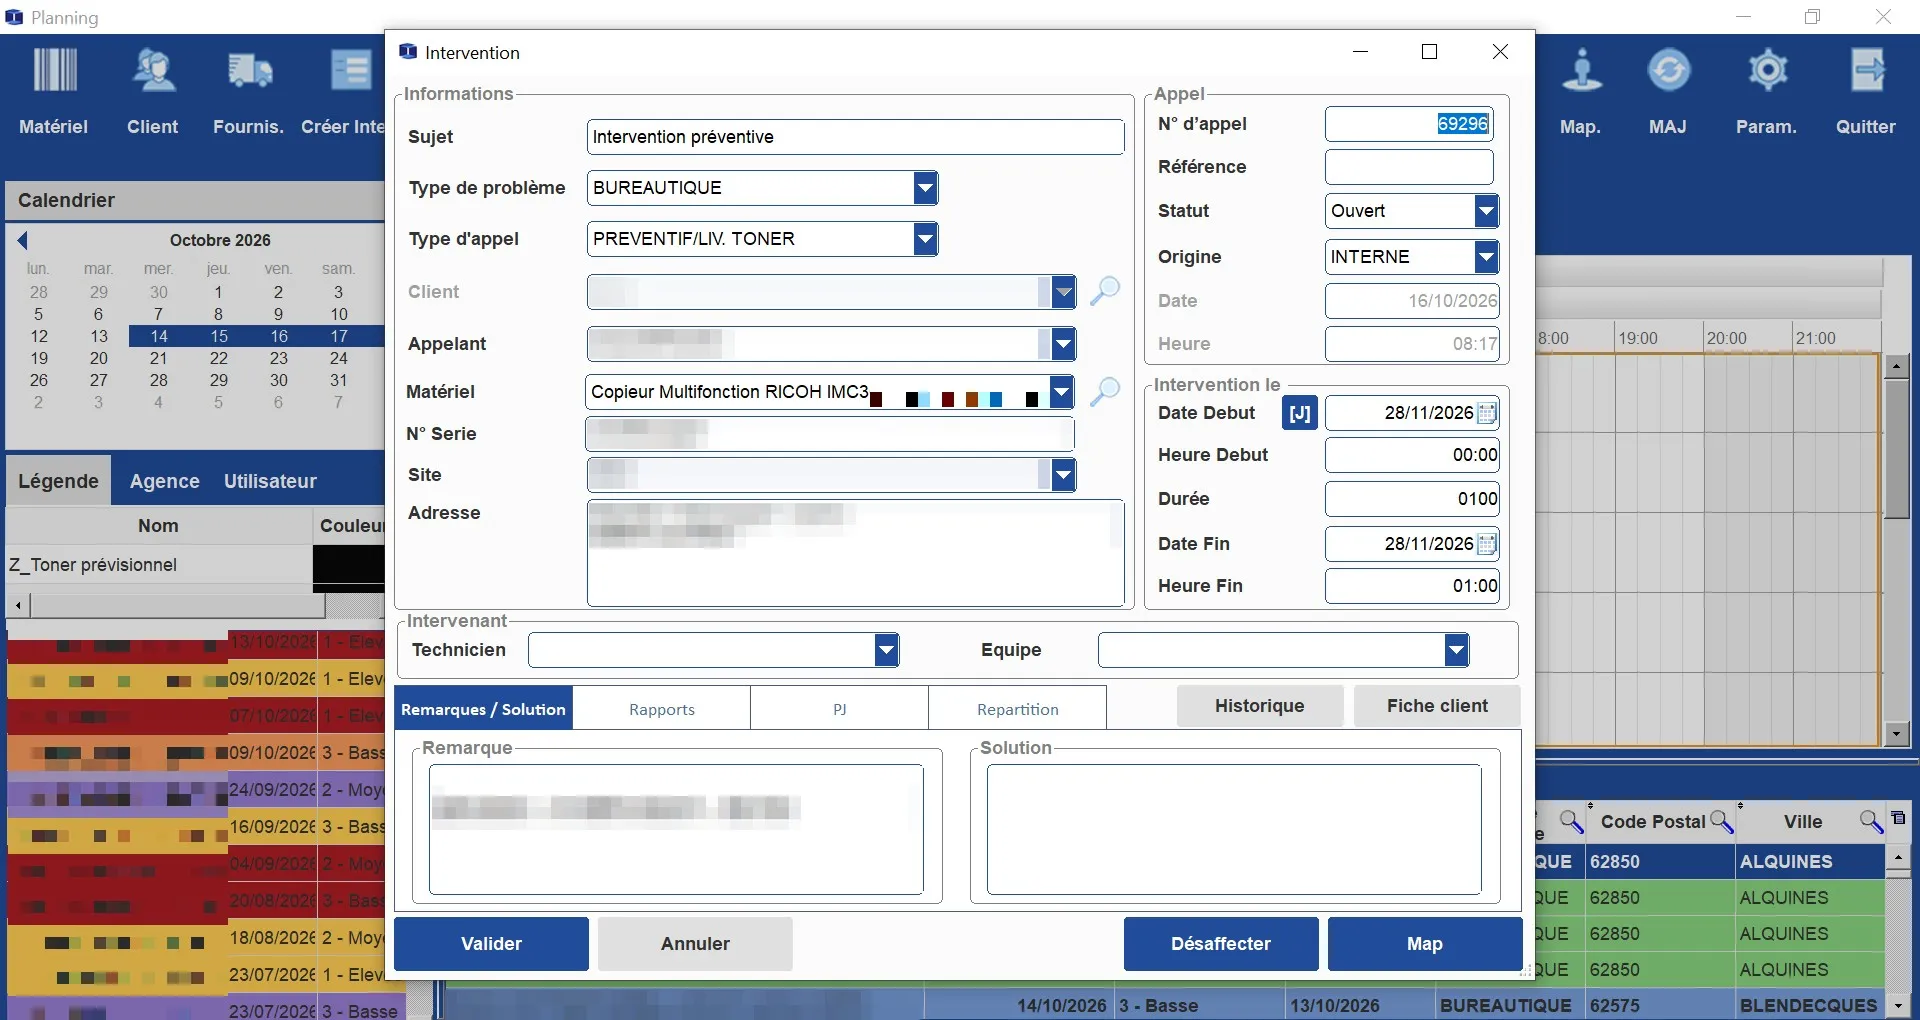Screen dimensions: 1920x1020
Task: Click the scroll-down arrow of results table
Action: coord(1897,1005)
